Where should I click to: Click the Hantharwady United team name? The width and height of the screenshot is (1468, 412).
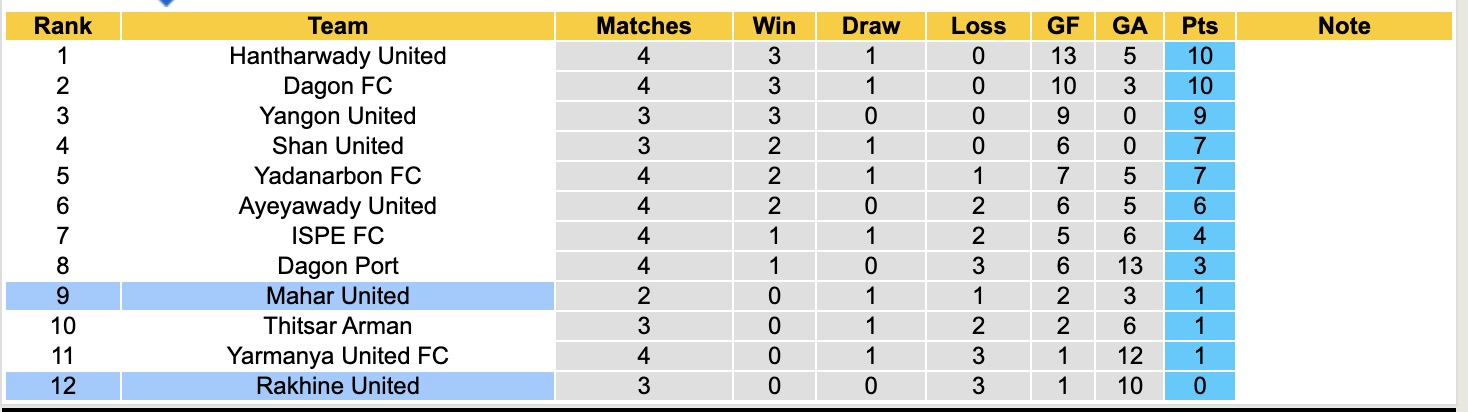337,56
